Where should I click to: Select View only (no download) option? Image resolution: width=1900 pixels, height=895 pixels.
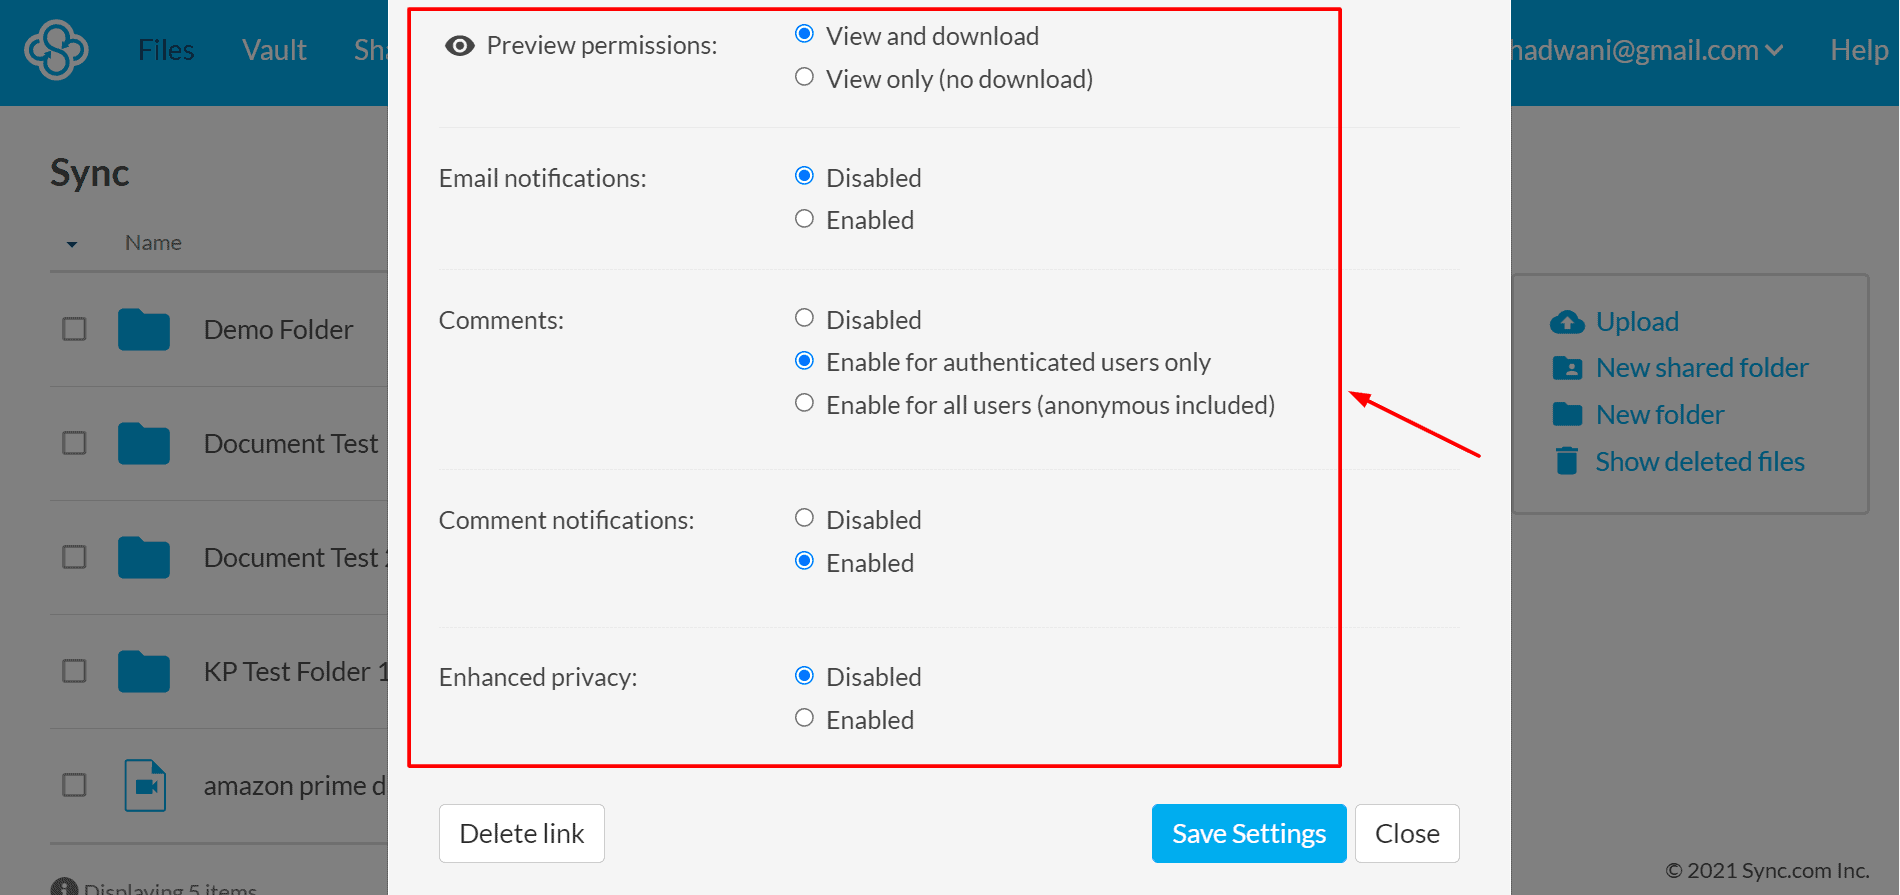(x=804, y=77)
